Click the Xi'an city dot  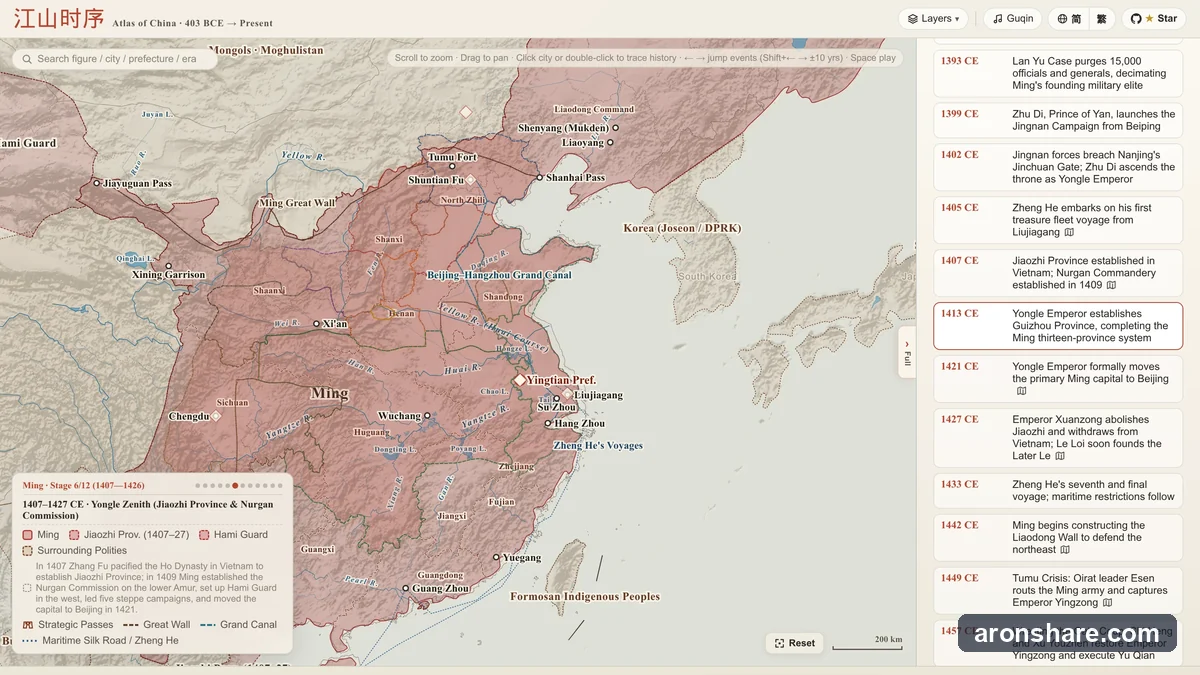coord(317,324)
